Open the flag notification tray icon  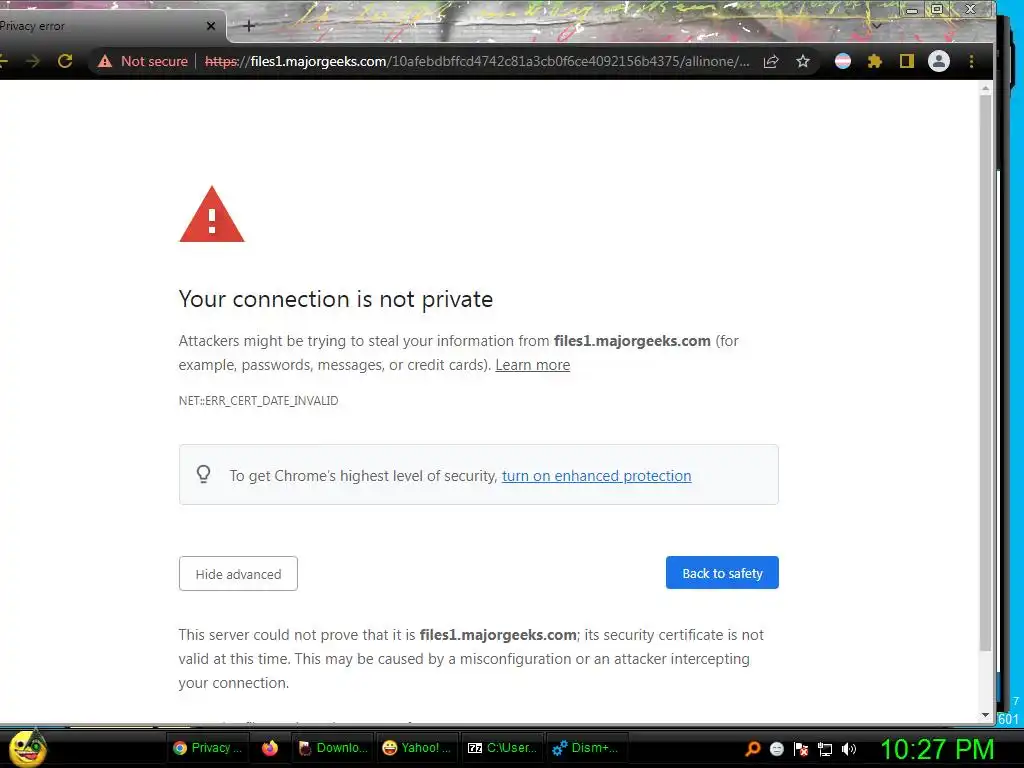pyautogui.click(x=801, y=749)
